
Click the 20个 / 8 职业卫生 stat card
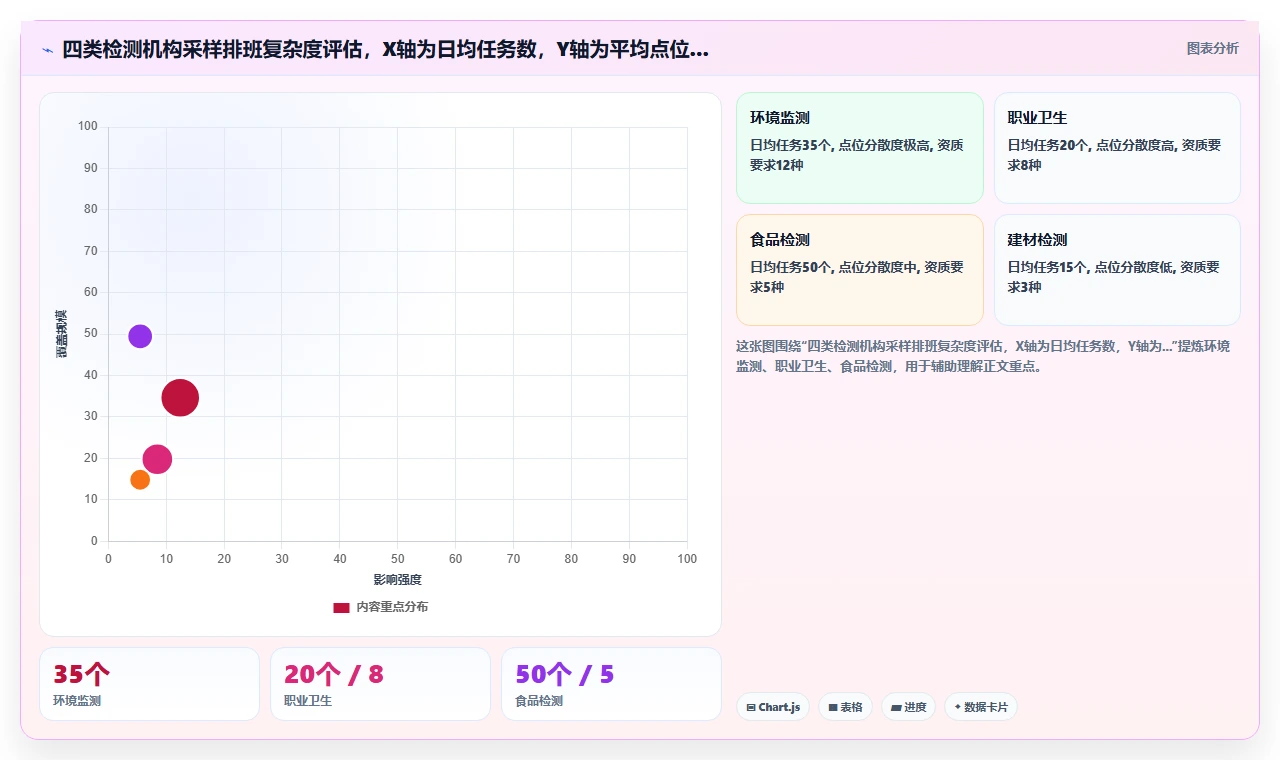[x=380, y=684]
